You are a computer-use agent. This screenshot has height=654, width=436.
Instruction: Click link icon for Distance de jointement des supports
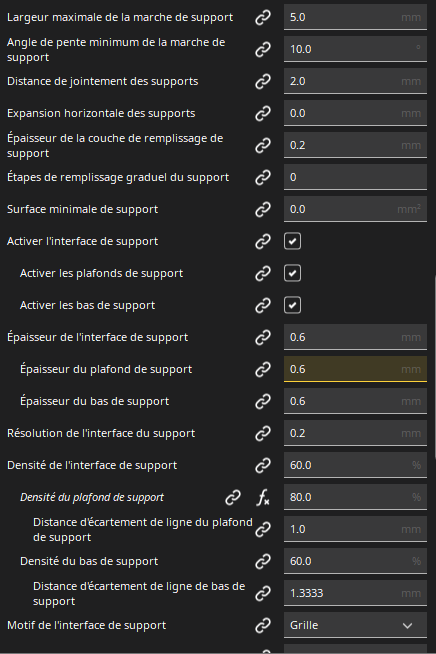coord(263,81)
